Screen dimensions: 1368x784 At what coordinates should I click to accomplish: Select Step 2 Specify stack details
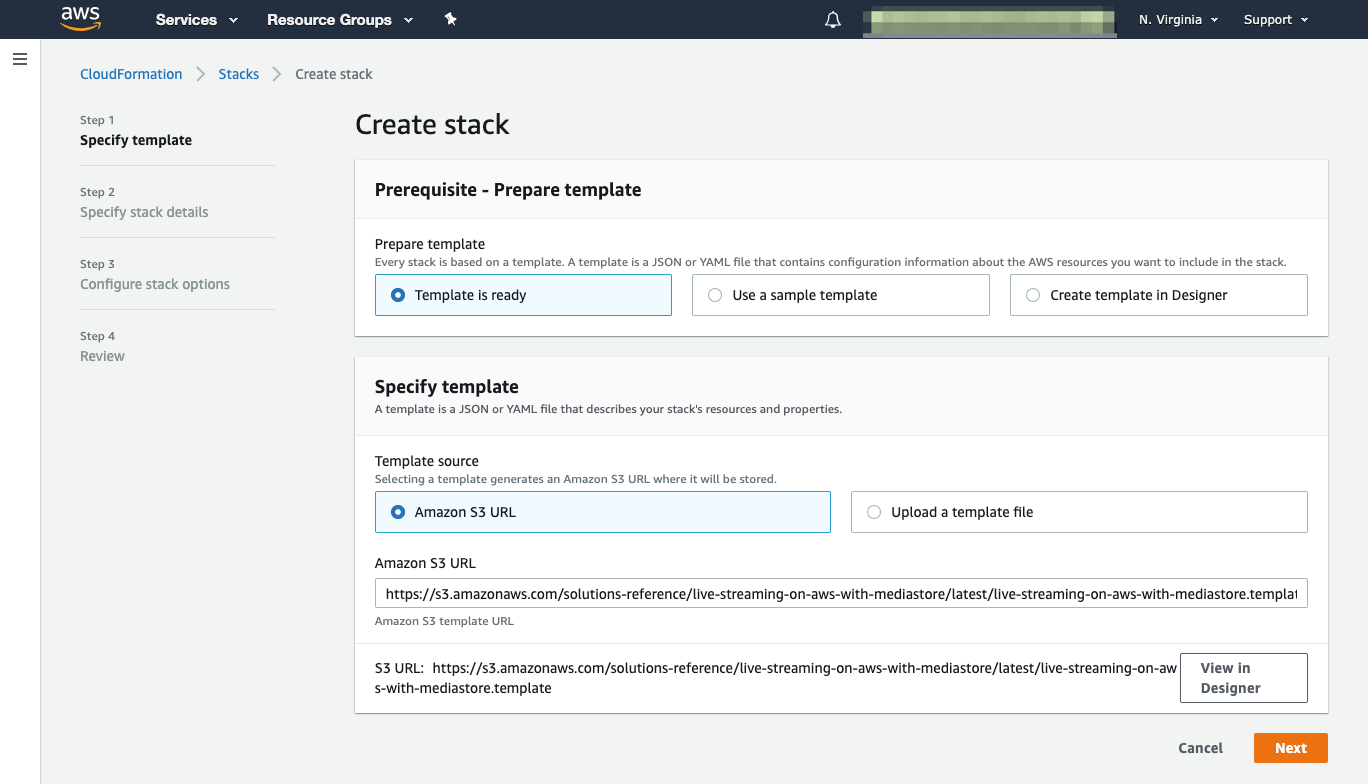pyautogui.click(x=144, y=212)
